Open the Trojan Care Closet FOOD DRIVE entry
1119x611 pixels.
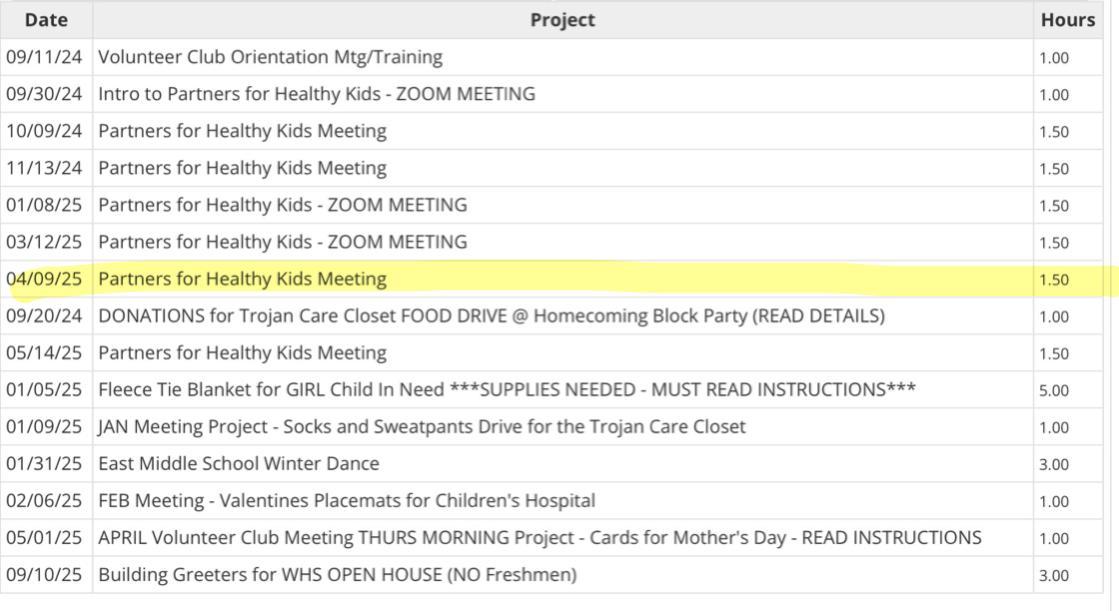[491, 316]
